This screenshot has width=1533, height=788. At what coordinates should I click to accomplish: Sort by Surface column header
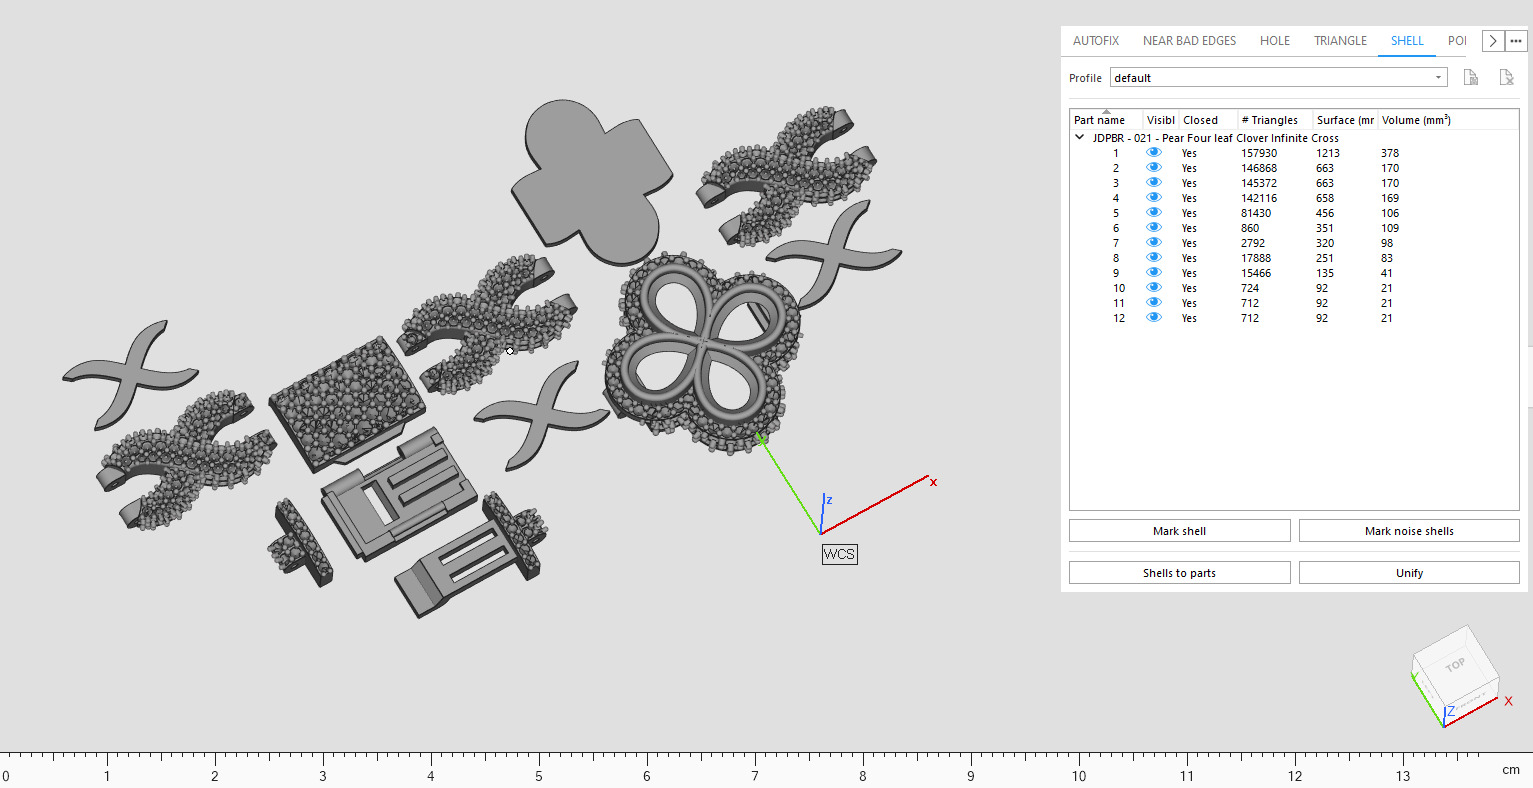click(x=1345, y=120)
